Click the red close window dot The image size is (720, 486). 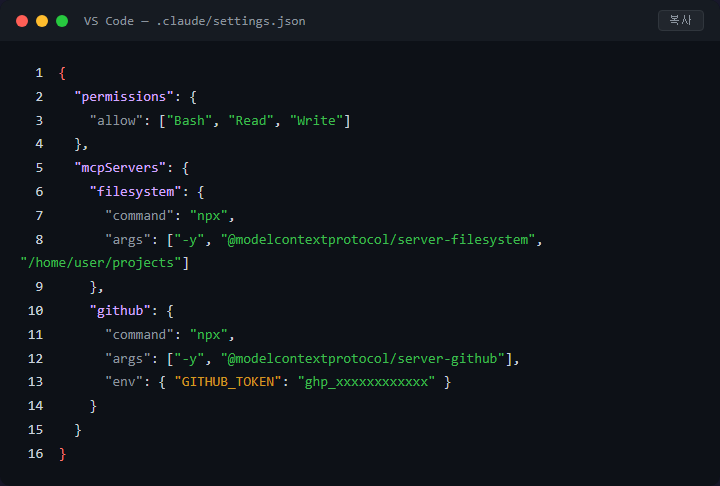[22, 21]
